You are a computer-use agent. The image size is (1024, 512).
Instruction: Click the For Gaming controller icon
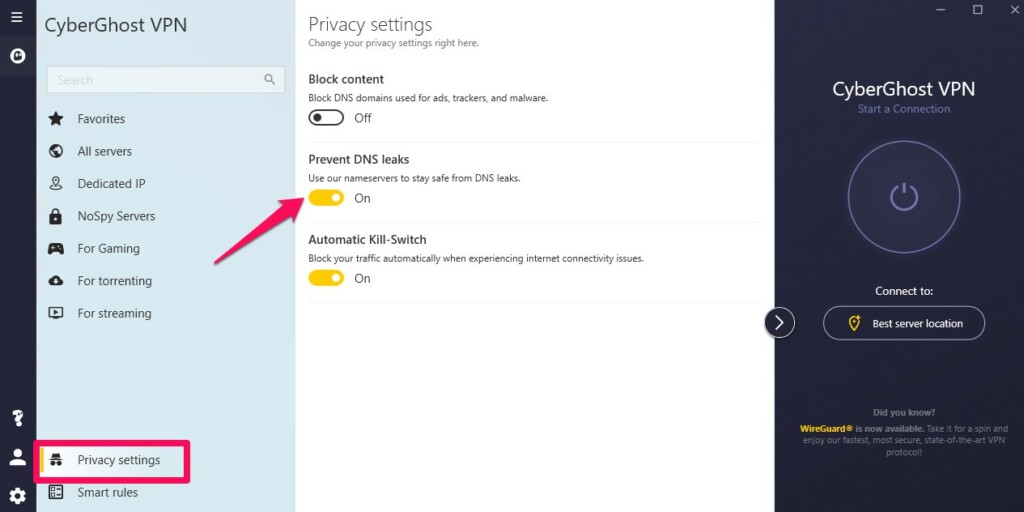pos(56,248)
